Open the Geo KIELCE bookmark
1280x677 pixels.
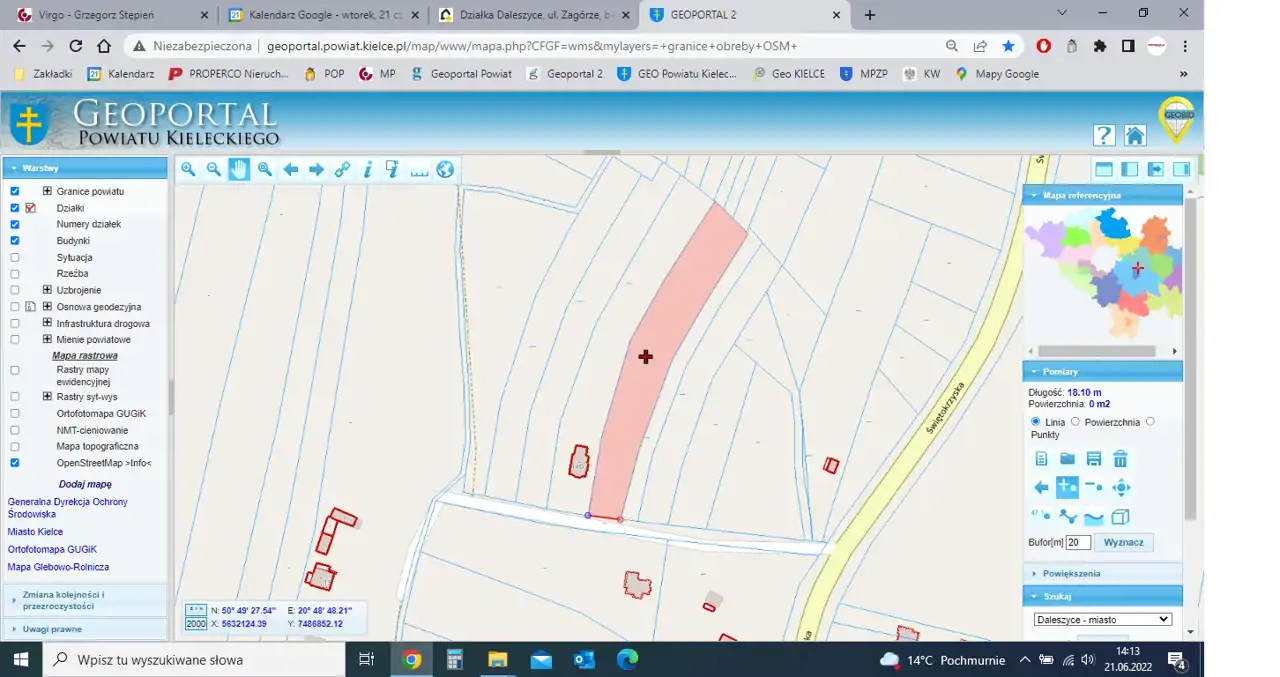tap(789, 74)
